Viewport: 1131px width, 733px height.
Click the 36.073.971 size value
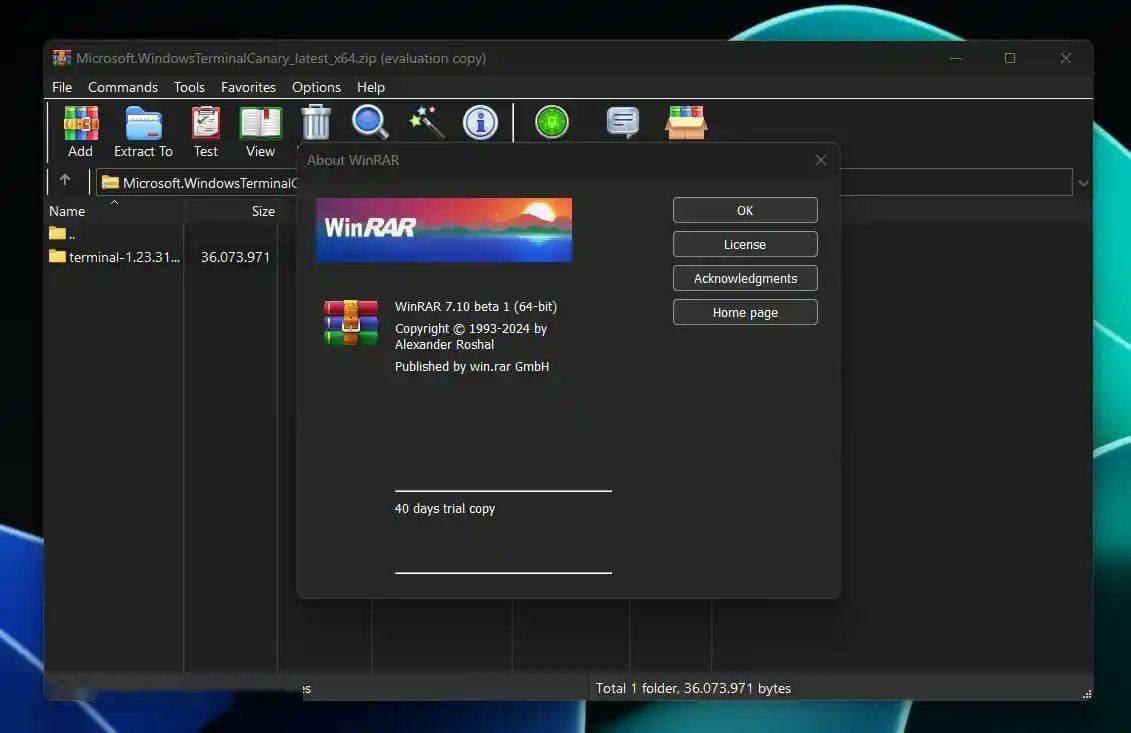[x=235, y=257]
